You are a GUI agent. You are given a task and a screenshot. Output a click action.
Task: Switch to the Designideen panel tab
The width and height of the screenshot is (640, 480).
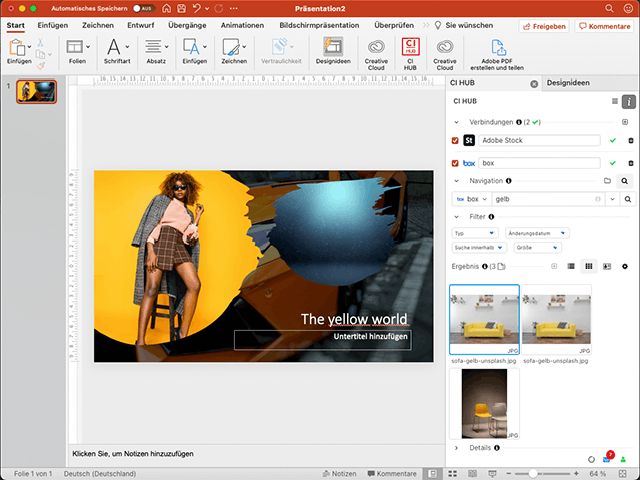coord(568,84)
